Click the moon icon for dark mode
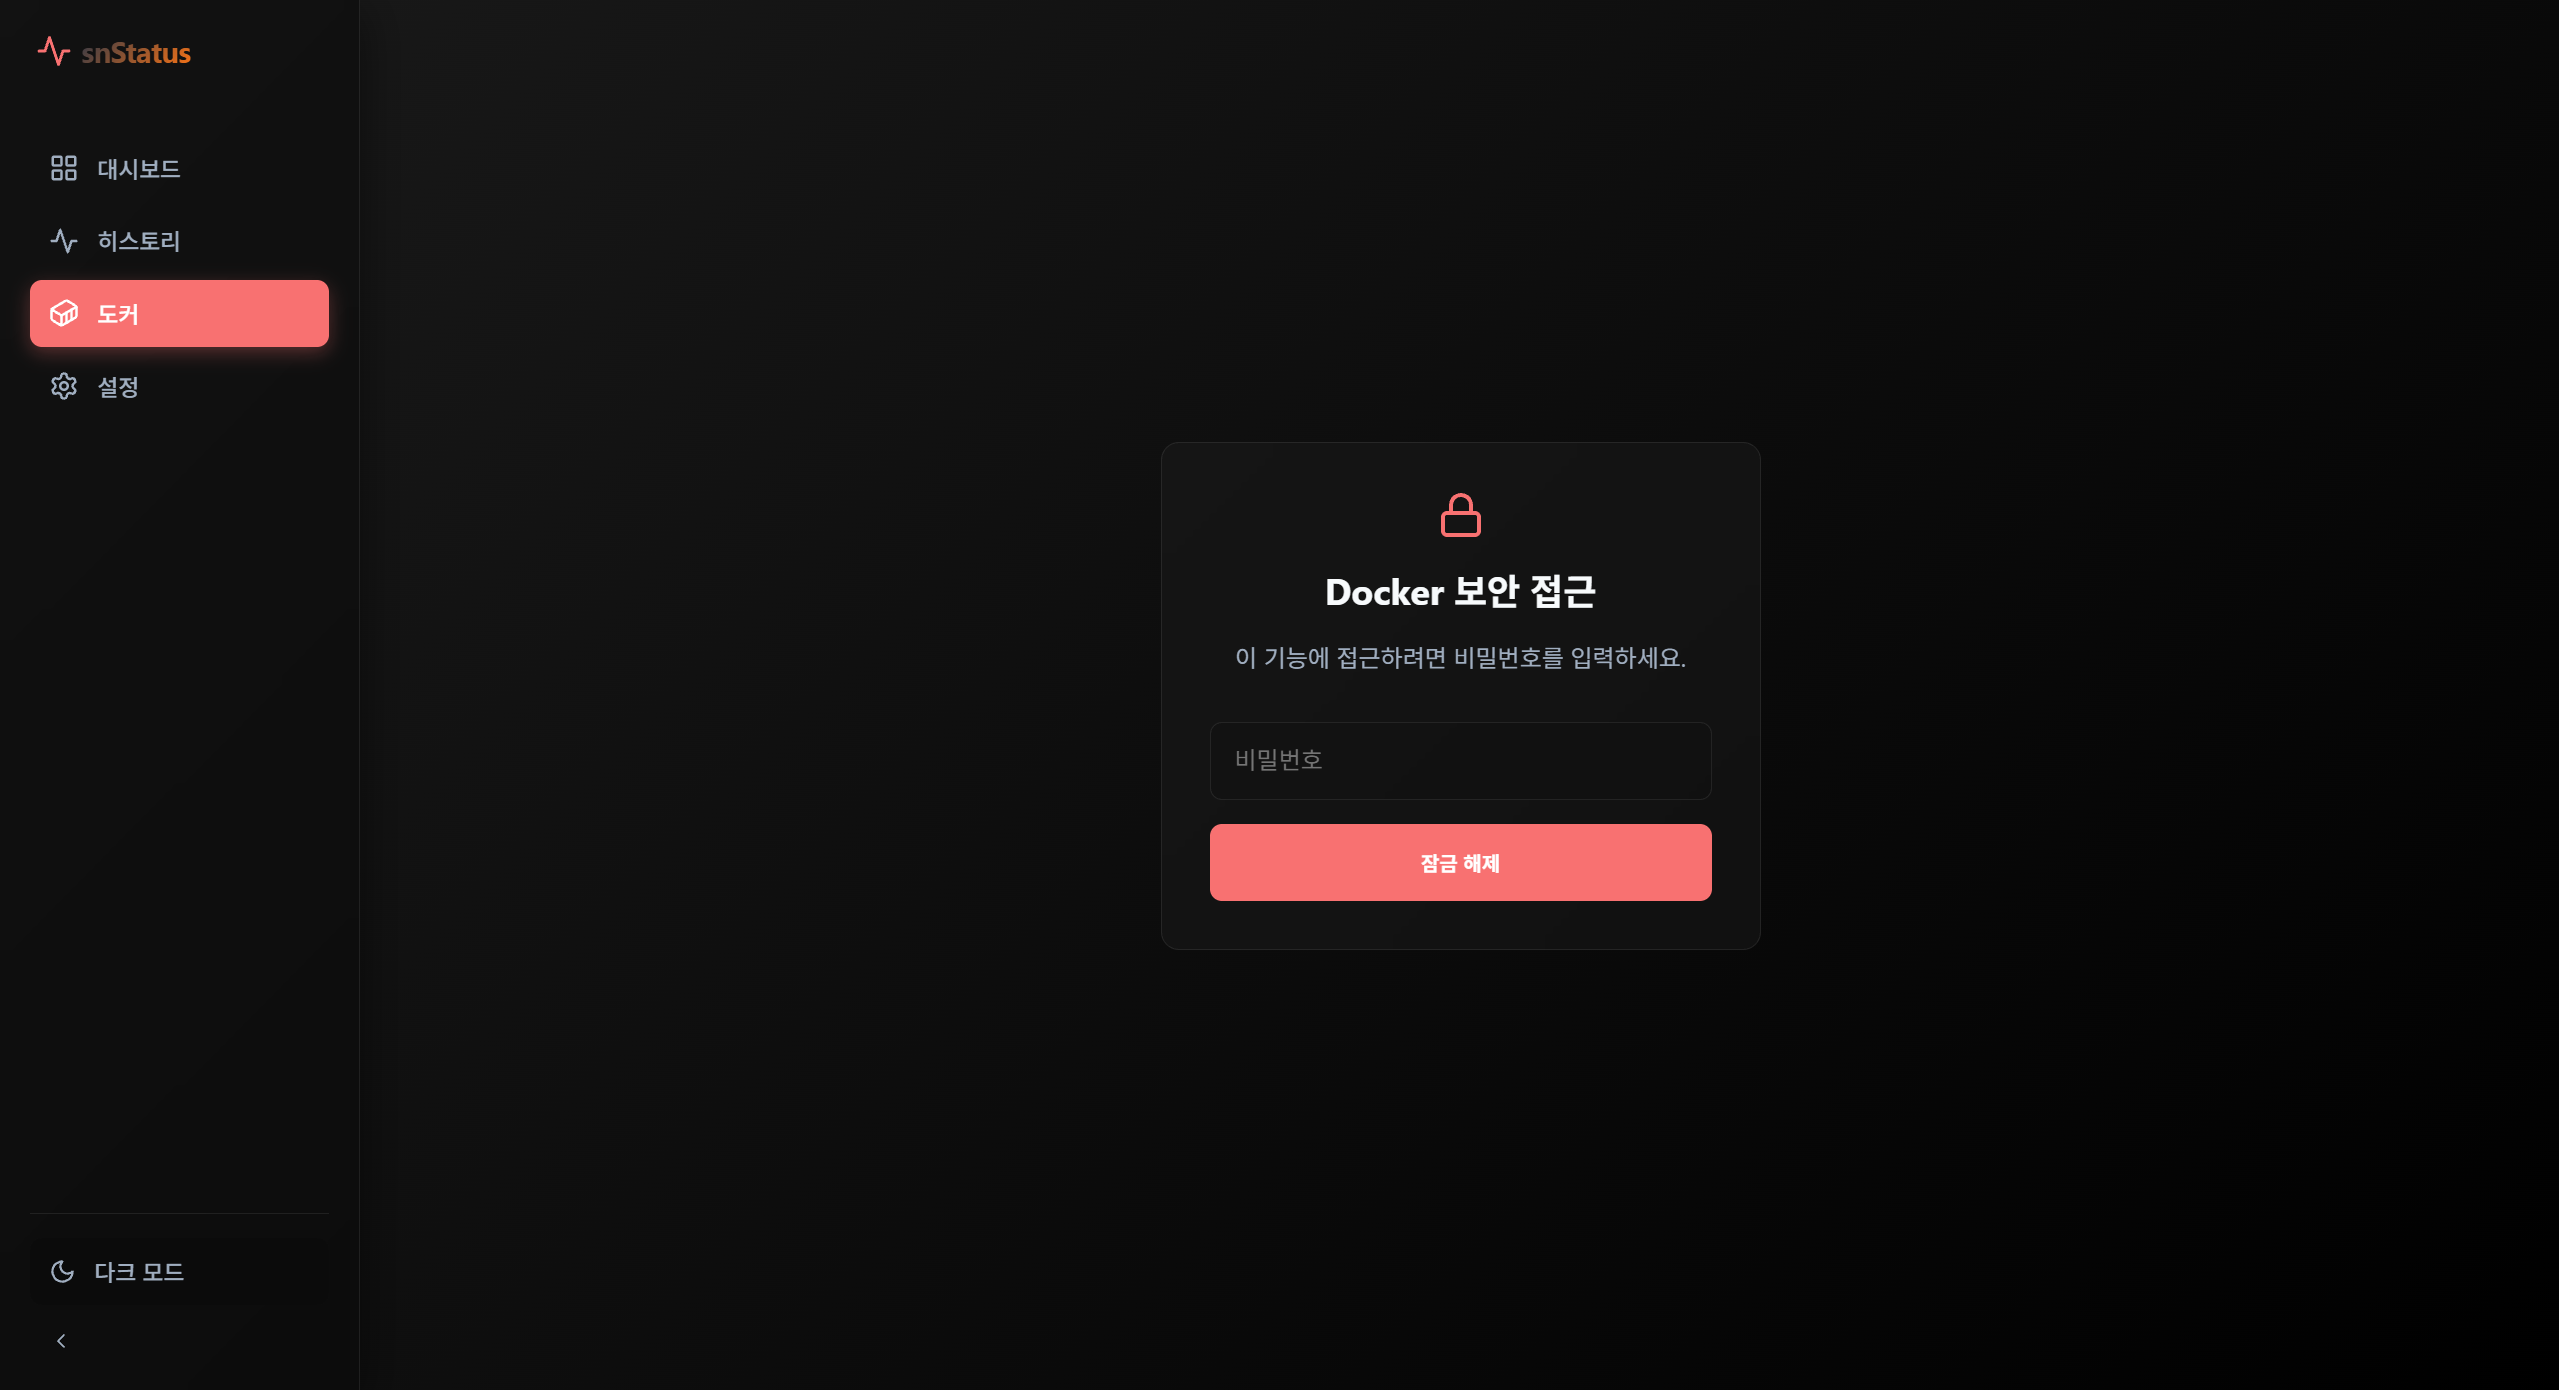 click(x=63, y=1271)
